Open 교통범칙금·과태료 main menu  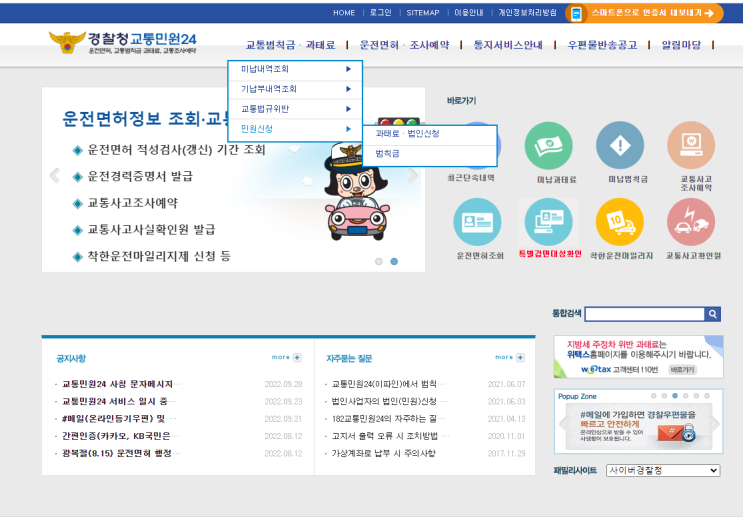point(290,45)
